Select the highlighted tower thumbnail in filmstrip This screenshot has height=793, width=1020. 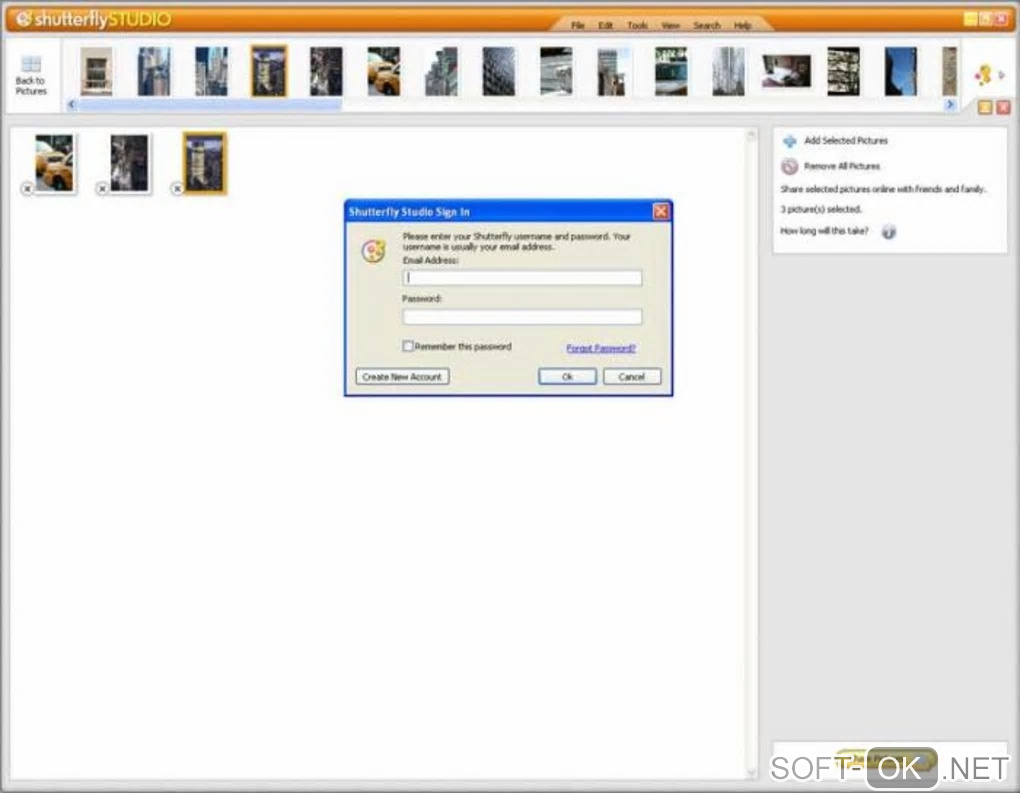[x=269, y=72]
